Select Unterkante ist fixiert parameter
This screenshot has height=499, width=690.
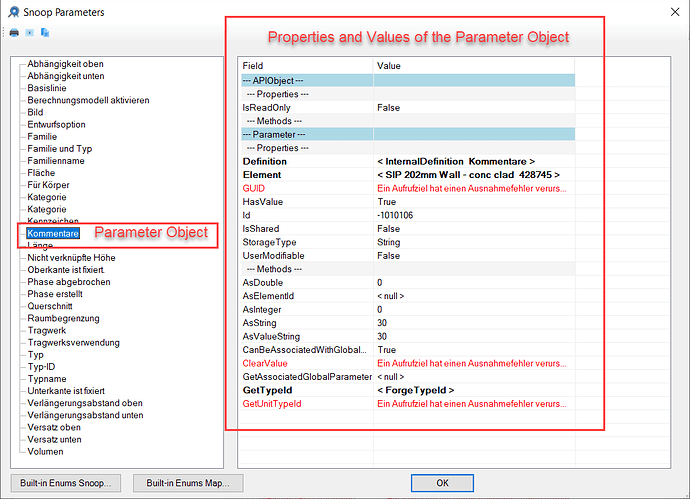66,391
